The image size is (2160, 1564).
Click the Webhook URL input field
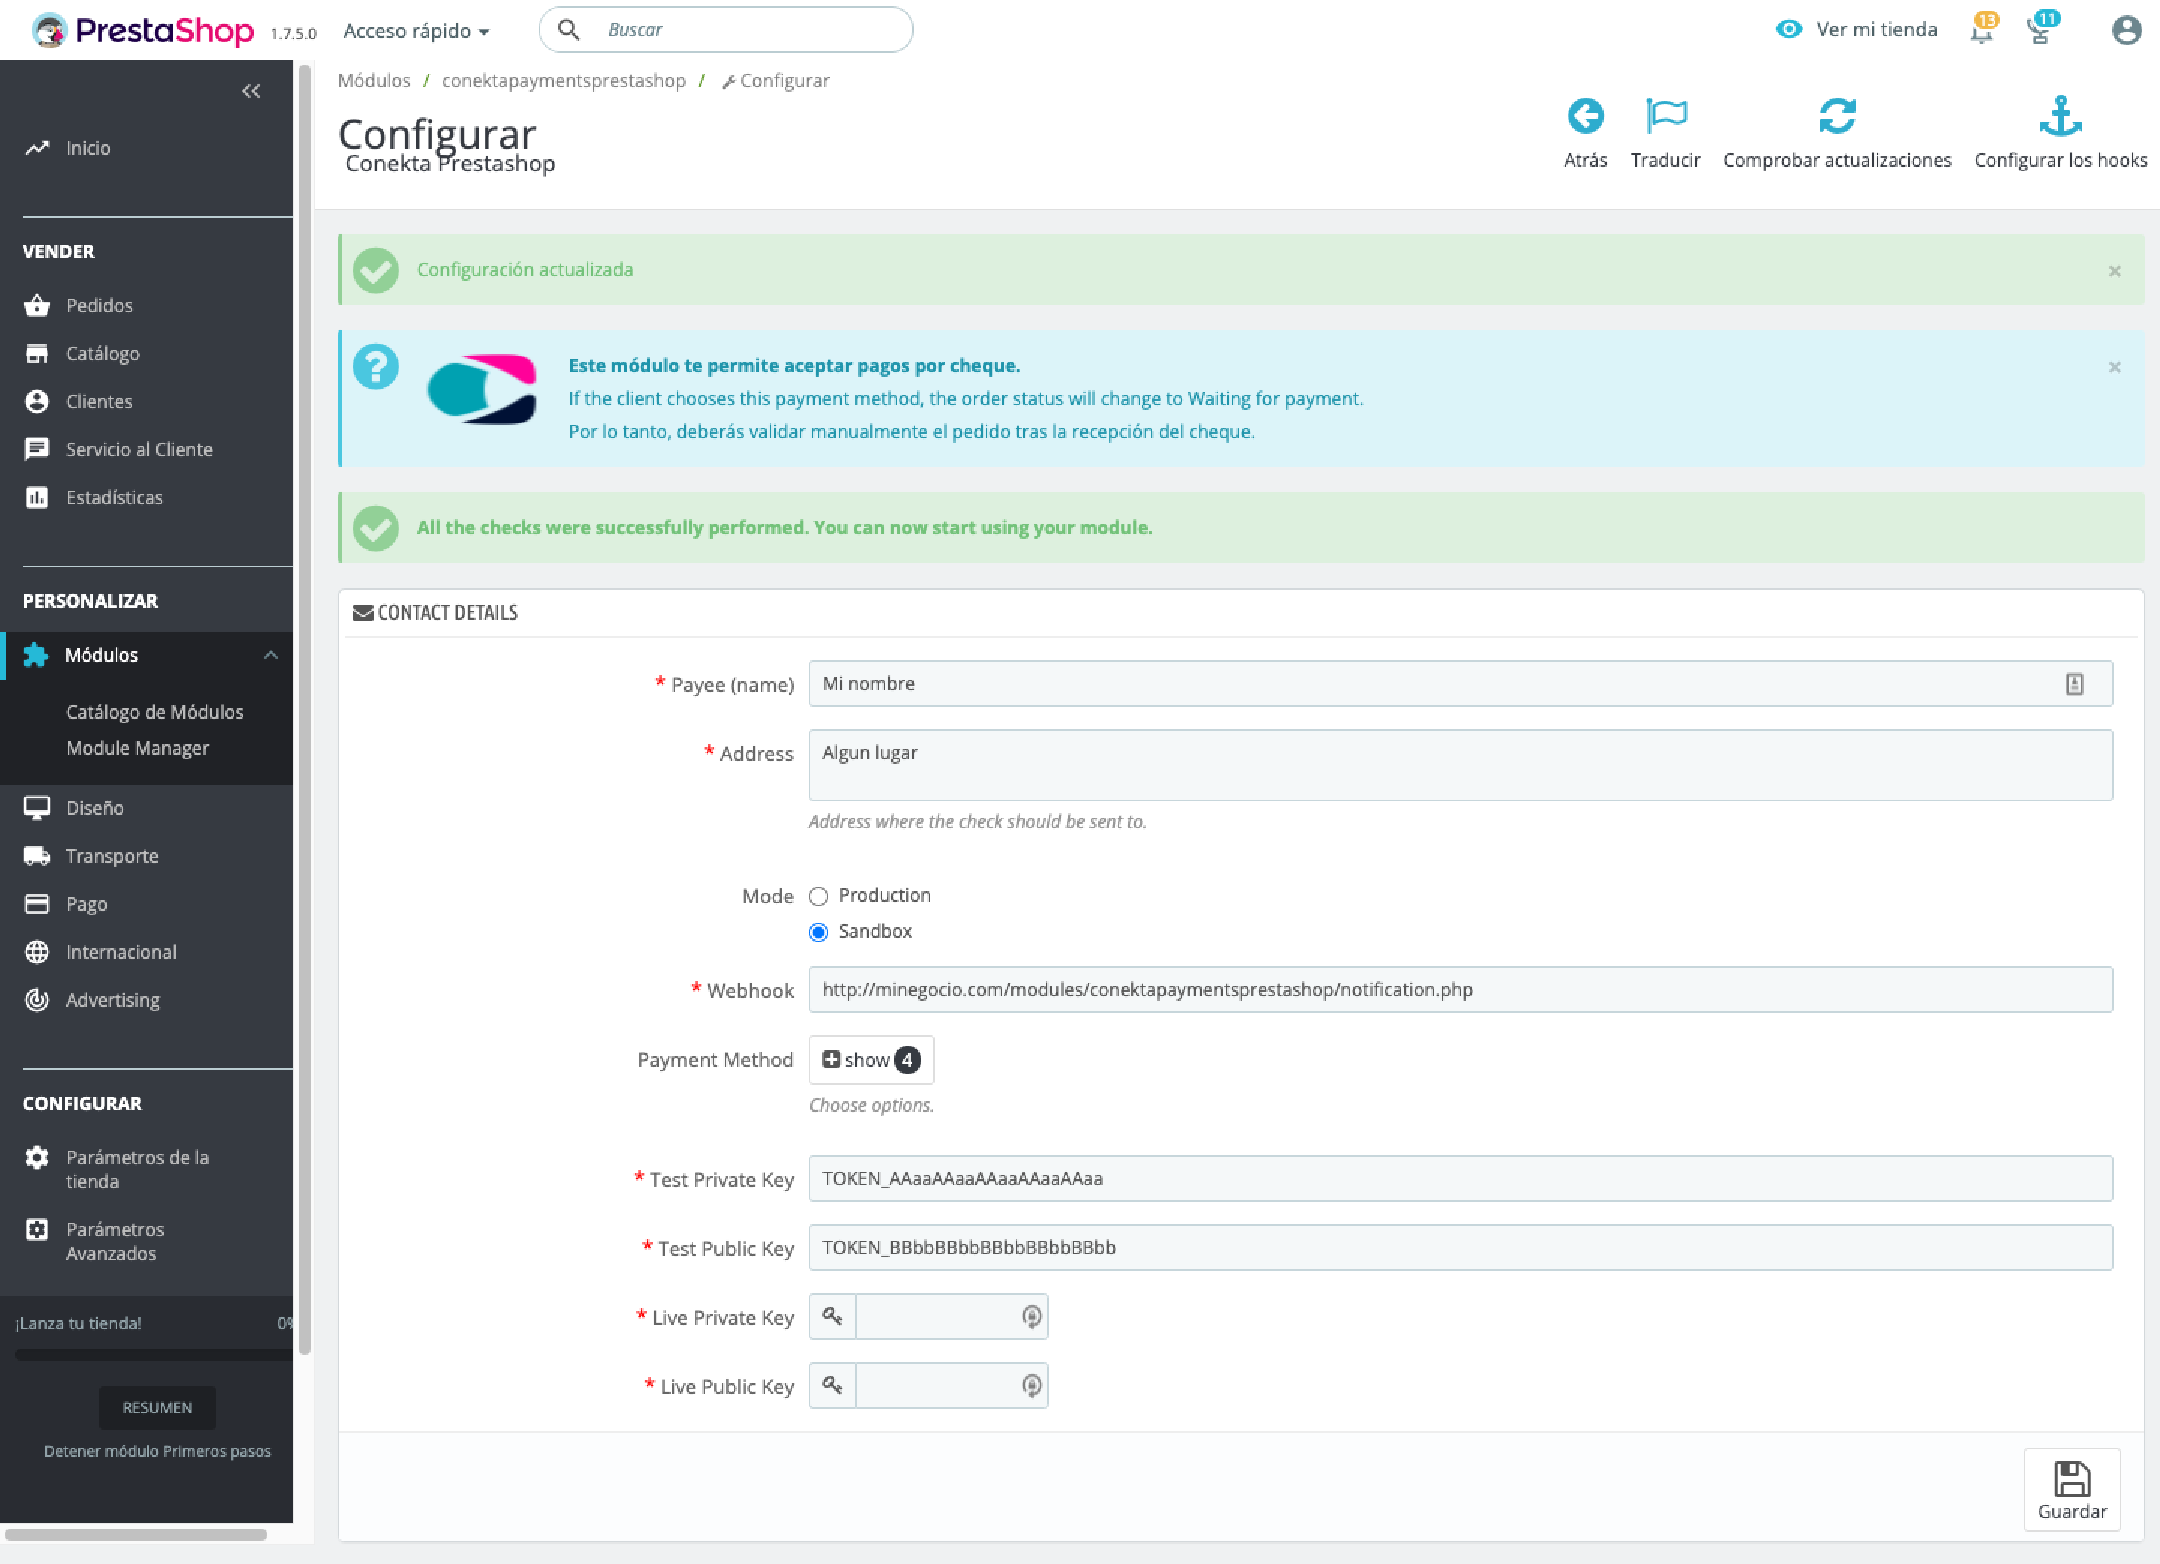(1460, 990)
